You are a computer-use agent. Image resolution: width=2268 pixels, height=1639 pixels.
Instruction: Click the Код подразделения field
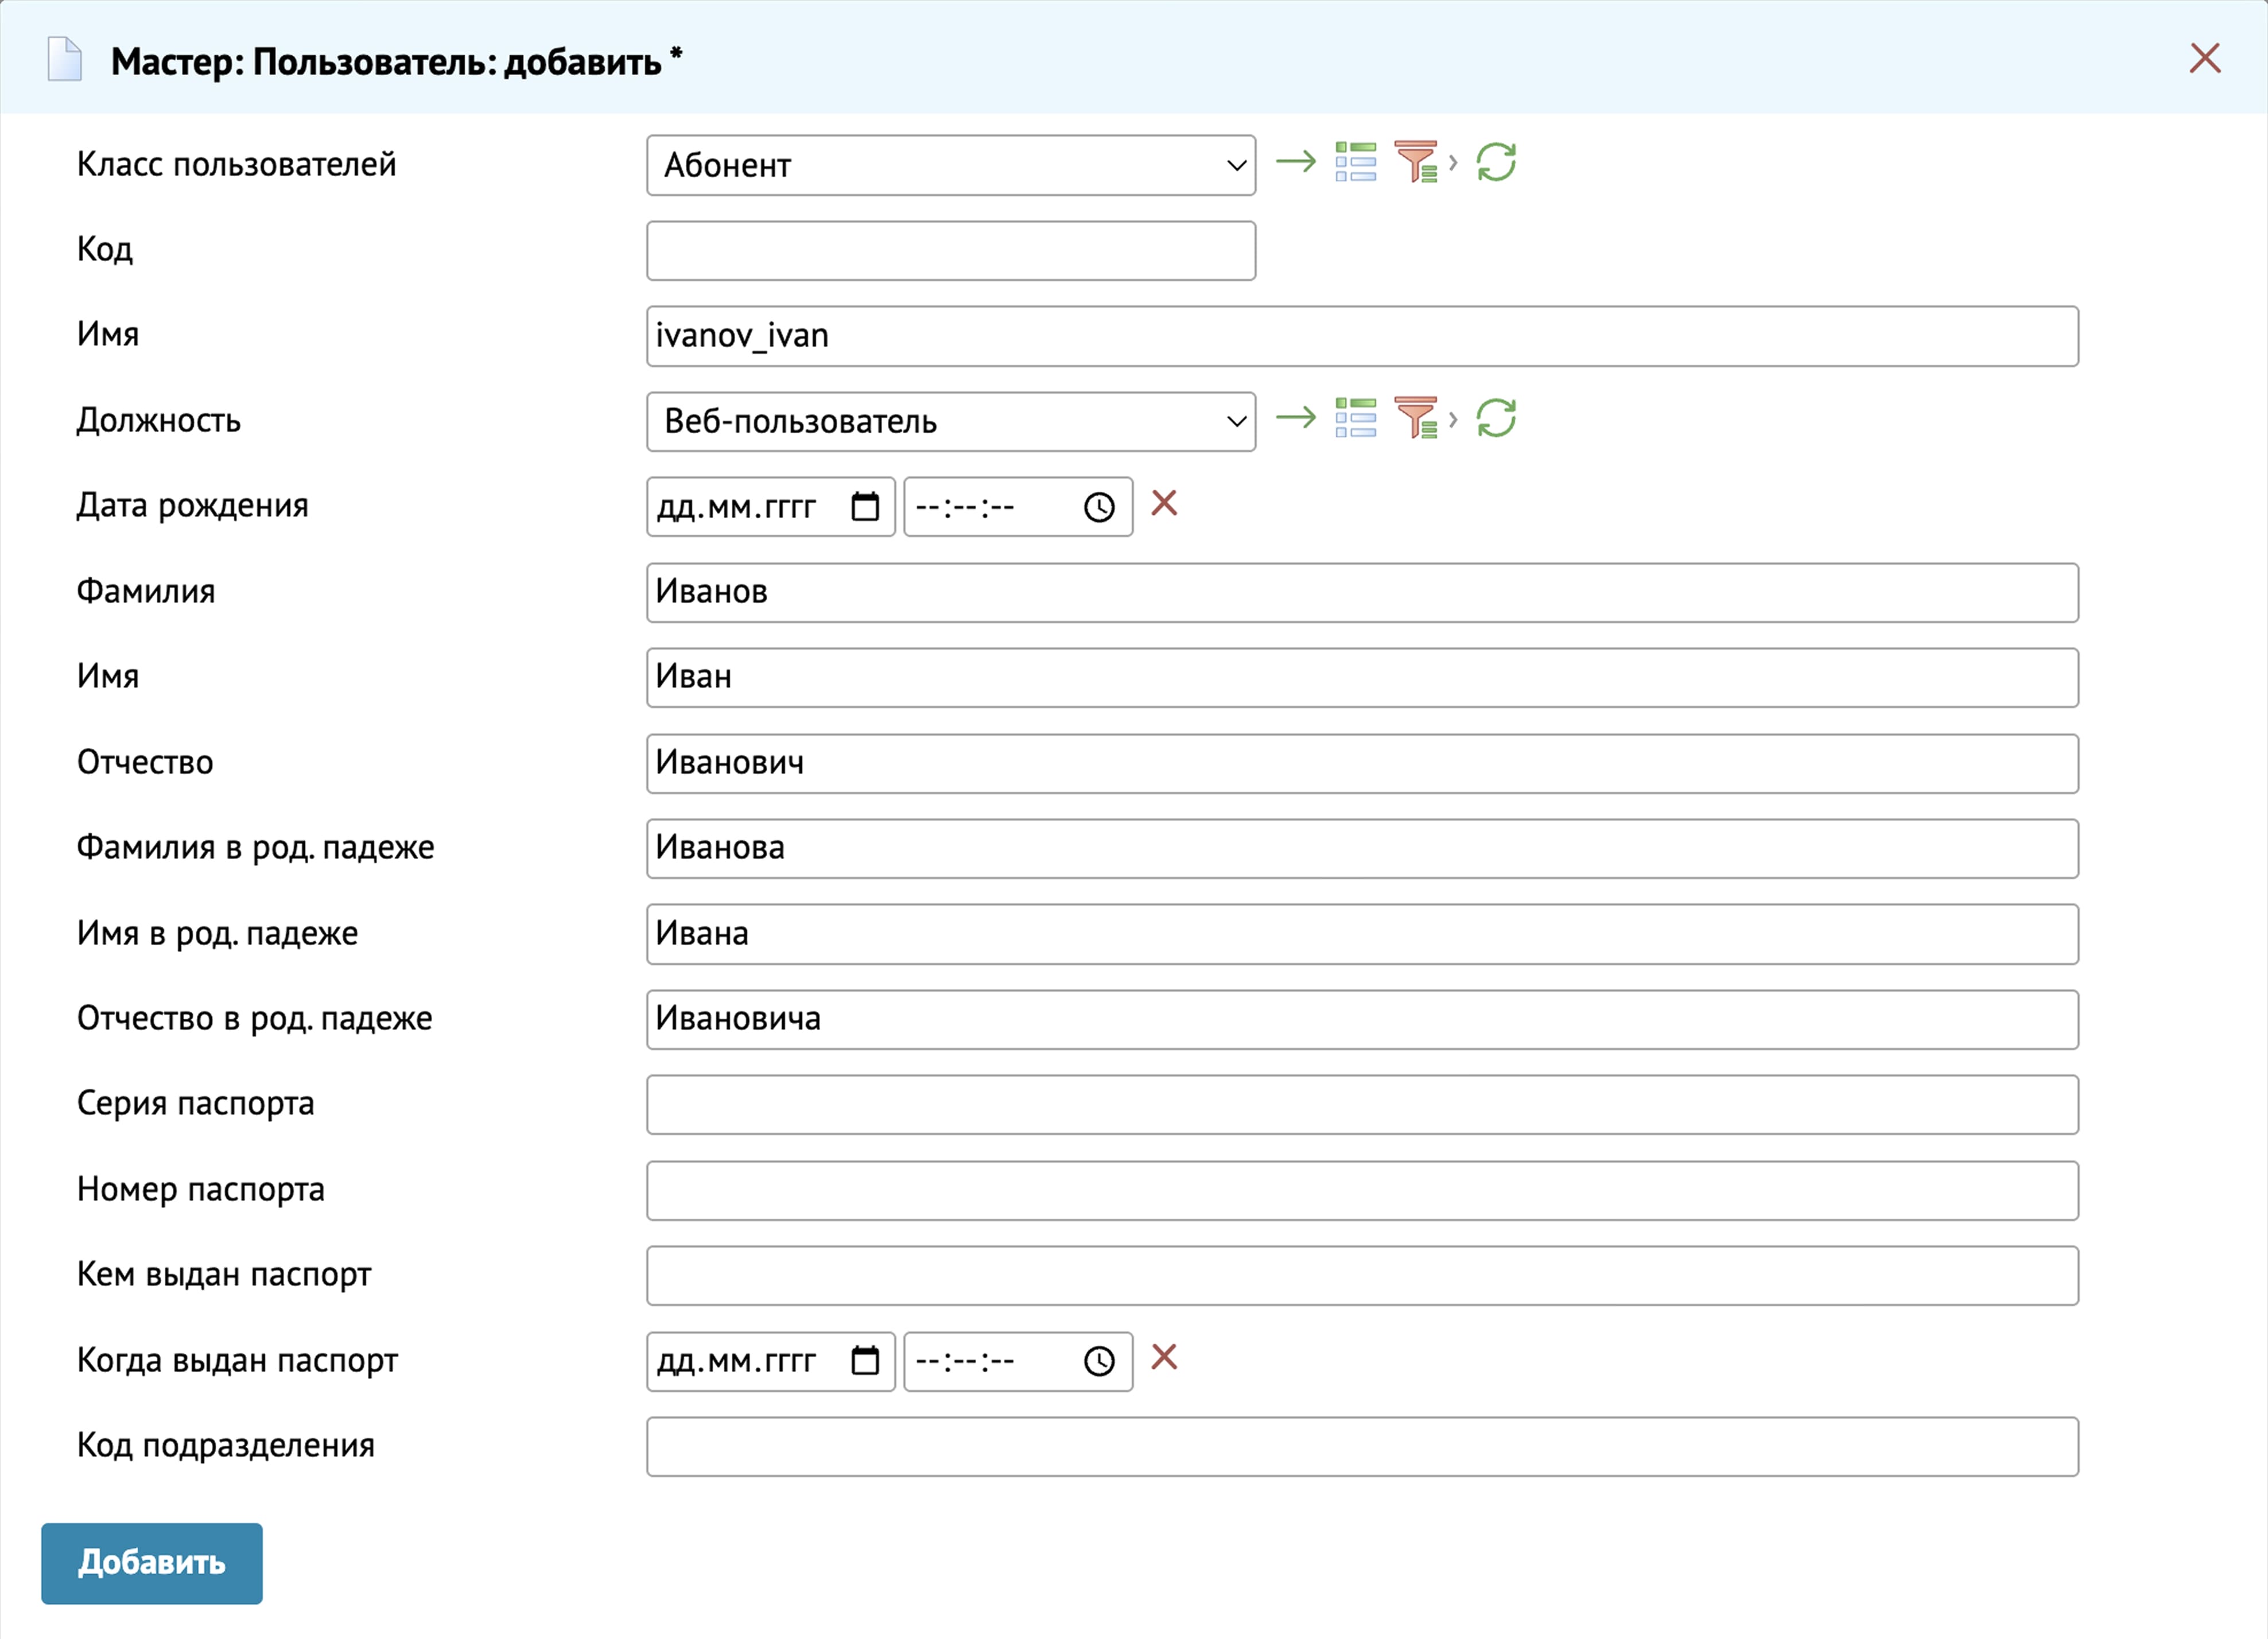pos(1361,1446)
